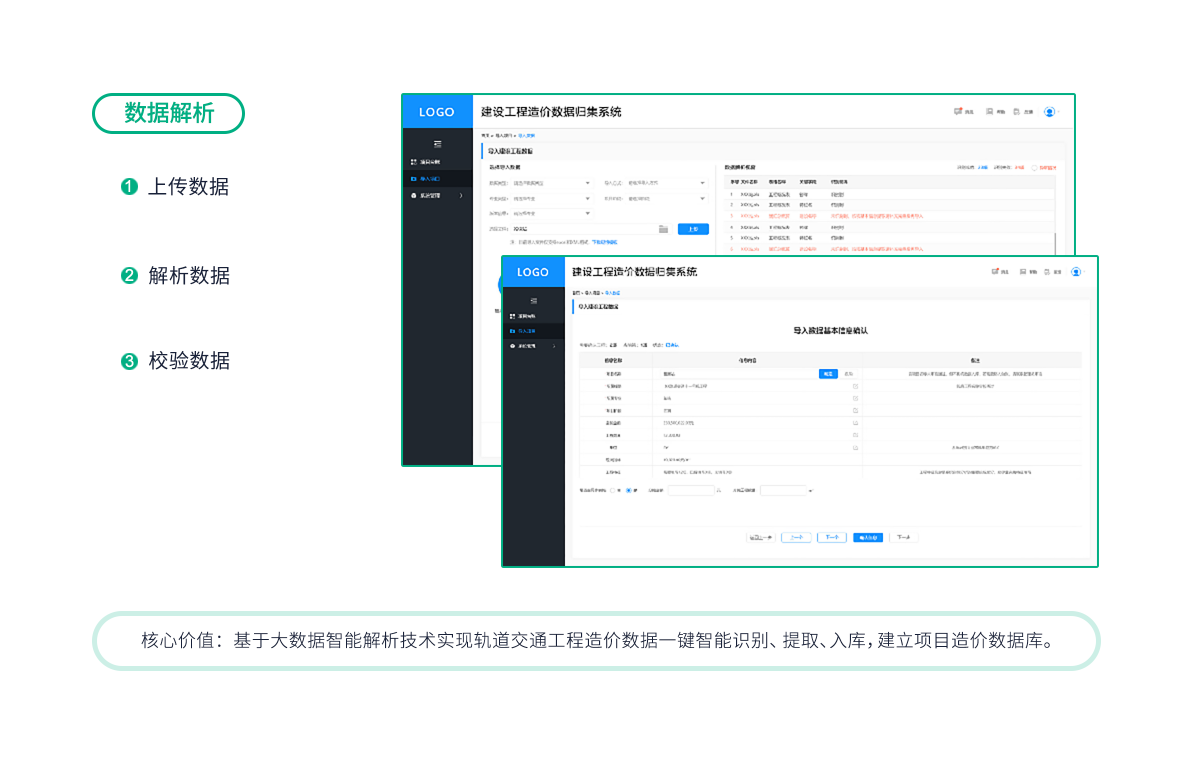Screen dimensions: 1200x771
Task: Click the hamburger menu icon in the front sidebar
Action: 533,301
